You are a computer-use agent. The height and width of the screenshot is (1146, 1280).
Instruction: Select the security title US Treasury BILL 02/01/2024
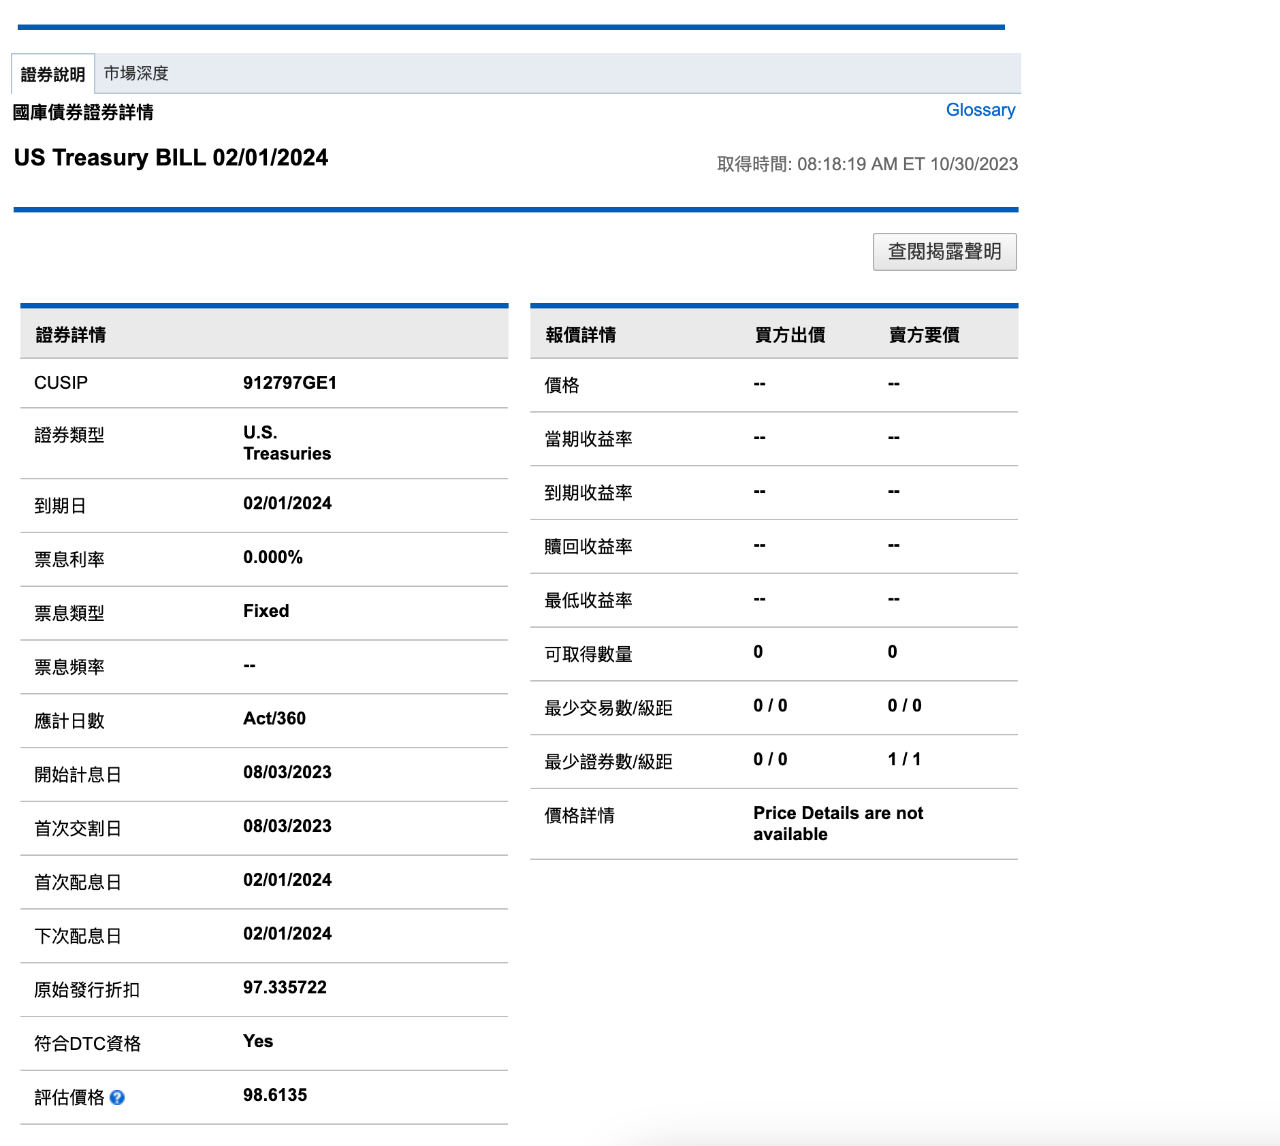[171, 157]
